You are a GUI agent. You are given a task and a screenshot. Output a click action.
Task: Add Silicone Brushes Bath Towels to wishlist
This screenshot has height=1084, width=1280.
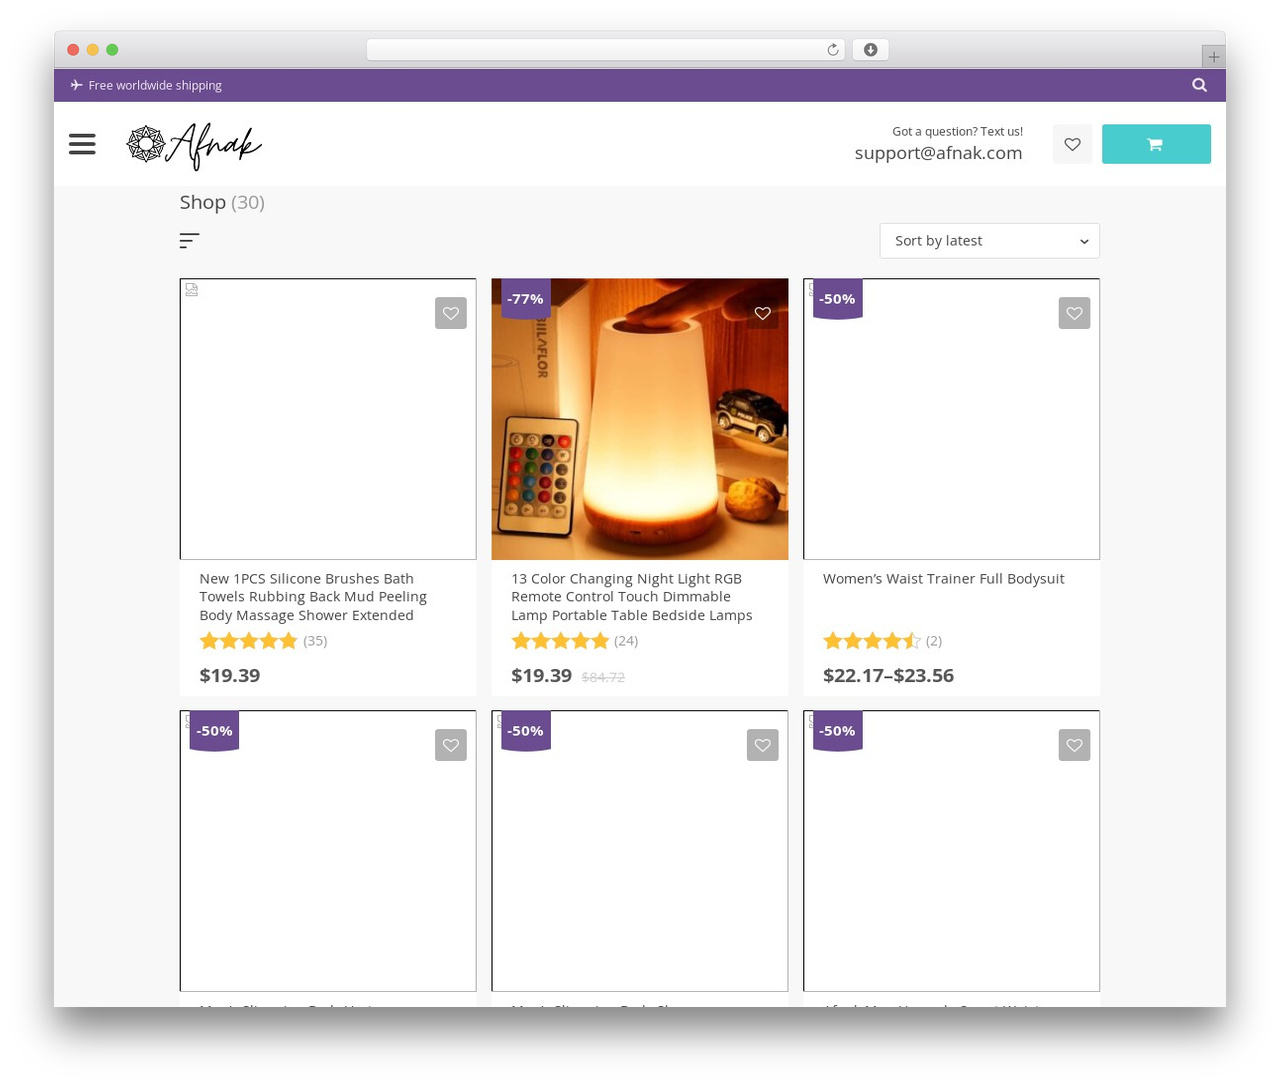click(x=451, y=313)
